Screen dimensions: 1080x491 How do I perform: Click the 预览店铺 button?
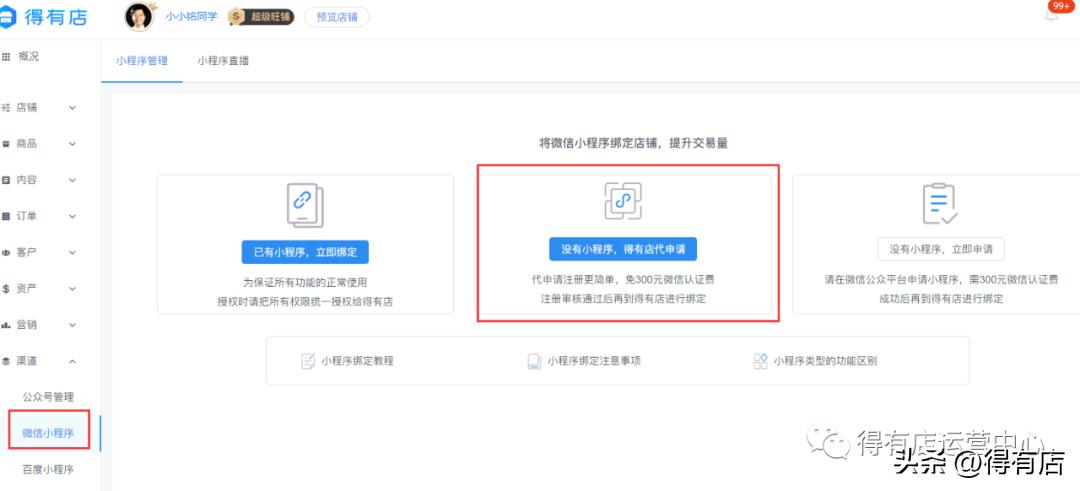point(337,17)
